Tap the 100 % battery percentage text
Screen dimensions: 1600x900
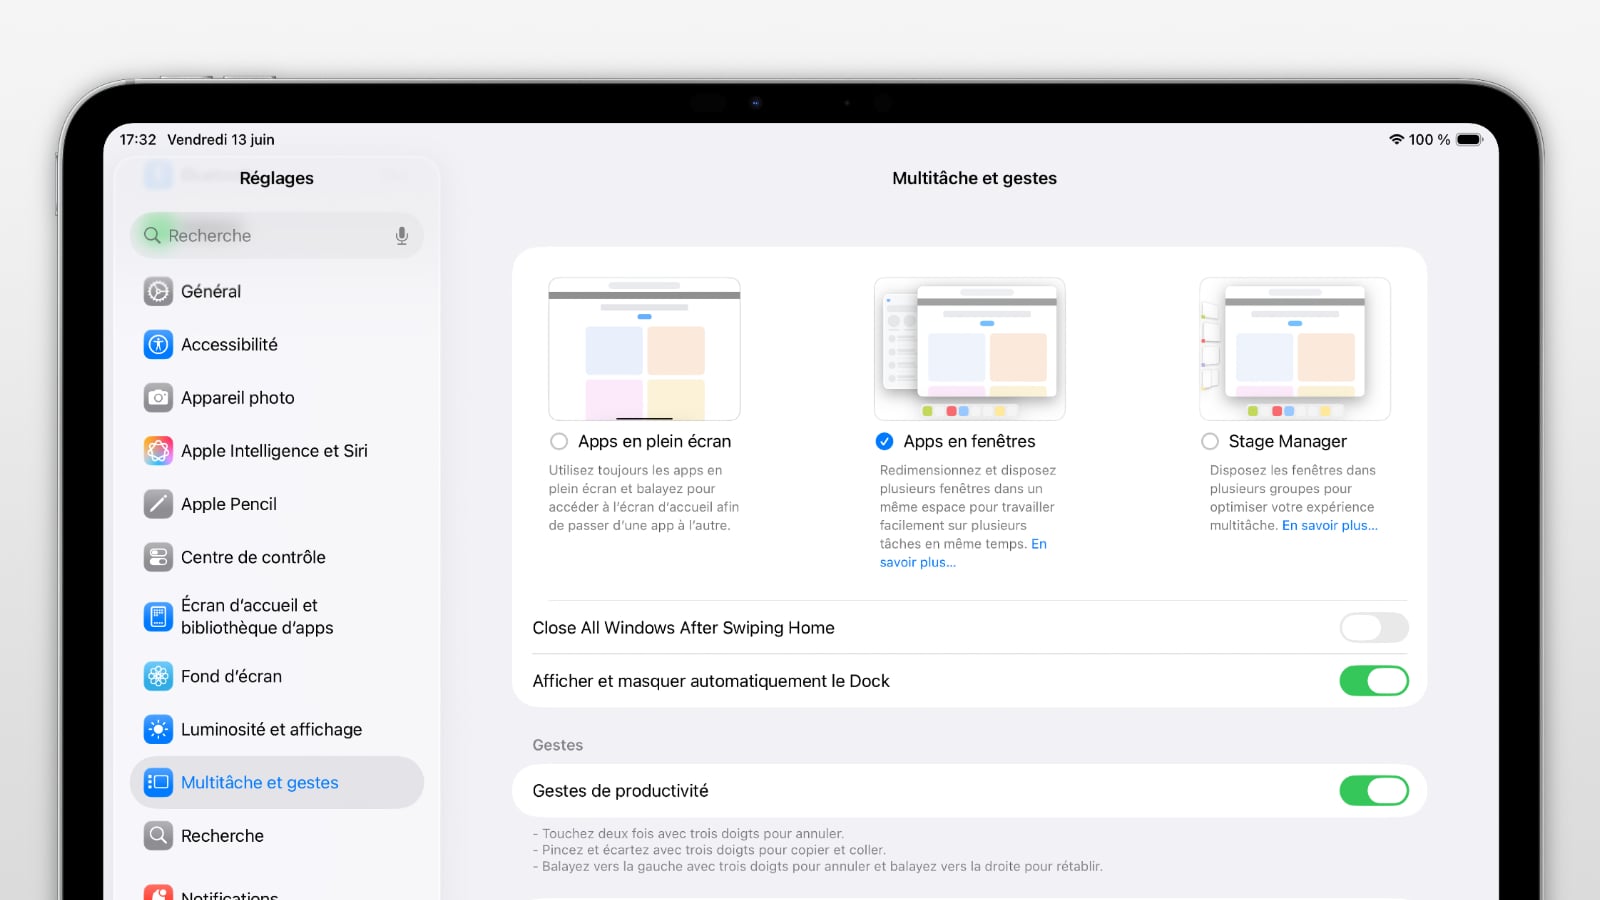pos(1429,139)
